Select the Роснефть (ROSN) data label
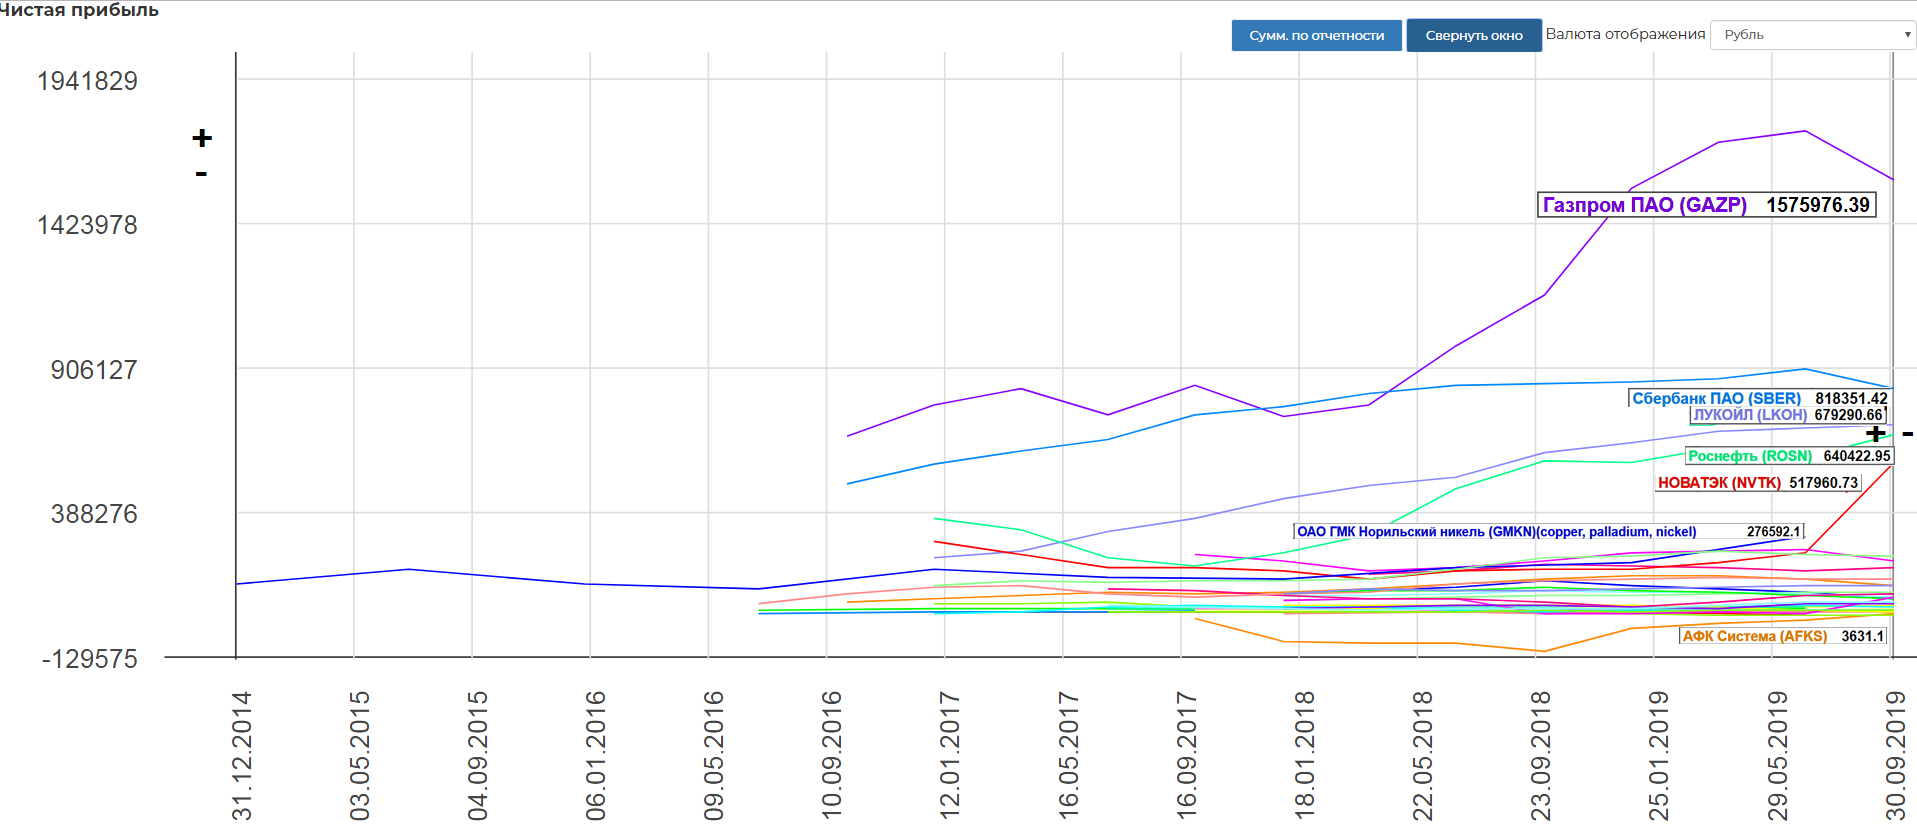 (x=1789, y=456)
